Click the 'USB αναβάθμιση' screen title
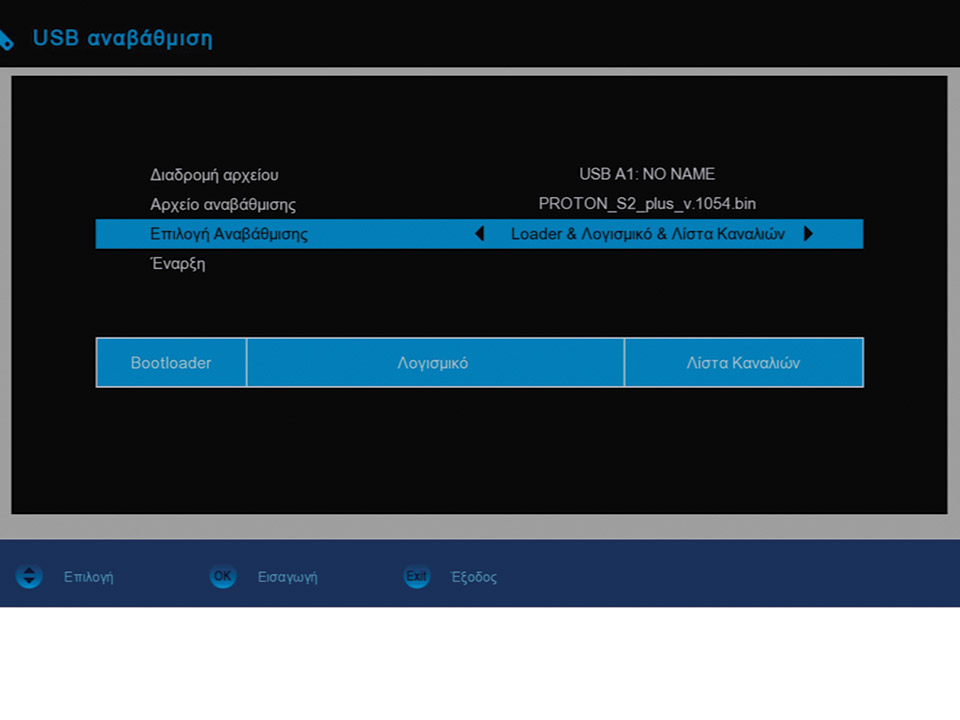The image size is (960, 720). tap(122, 39)
